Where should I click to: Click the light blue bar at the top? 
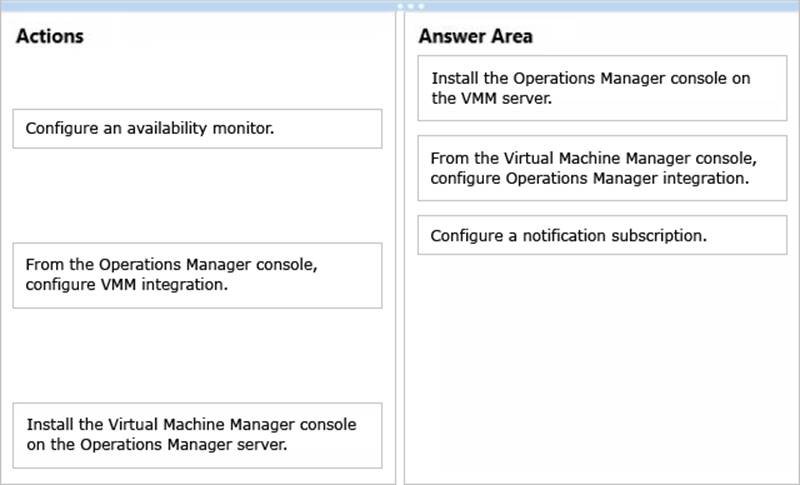[200, 6]
